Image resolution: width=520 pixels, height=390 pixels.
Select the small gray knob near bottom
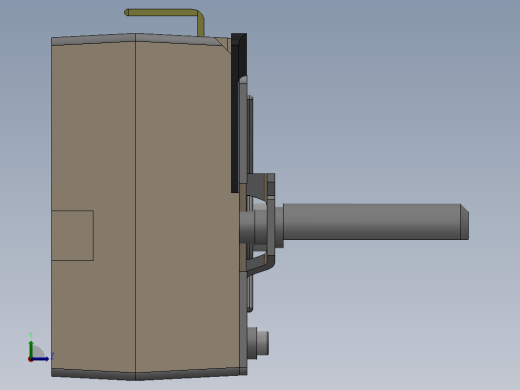[258, 343]
